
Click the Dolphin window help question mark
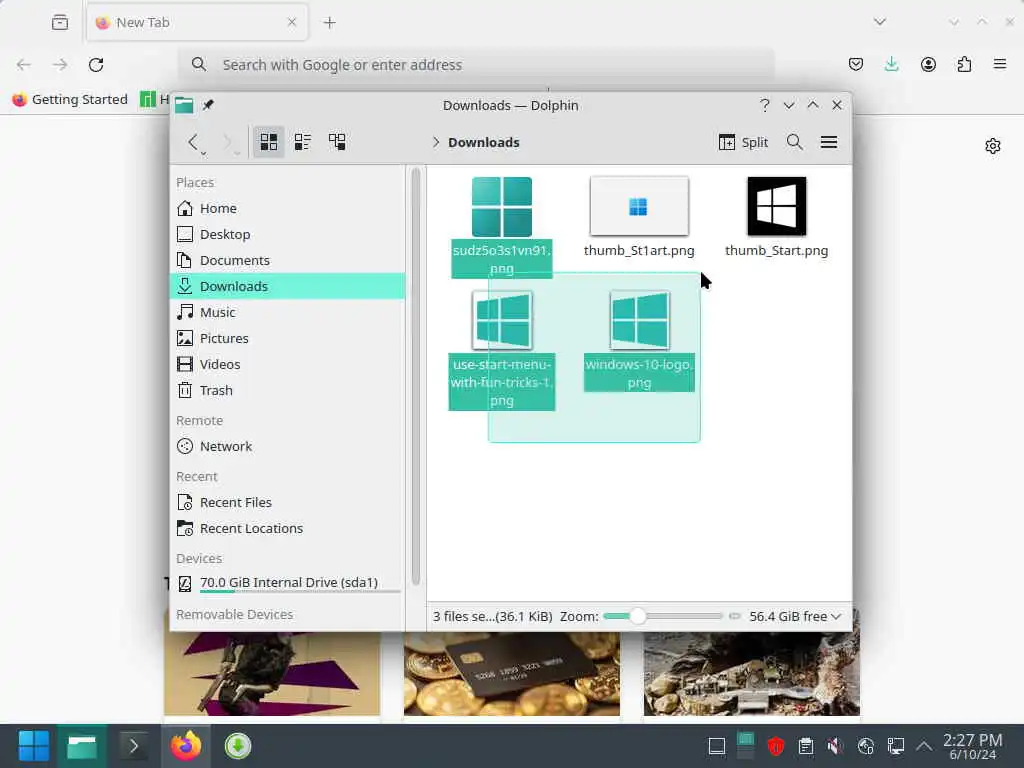pos(765,105)
